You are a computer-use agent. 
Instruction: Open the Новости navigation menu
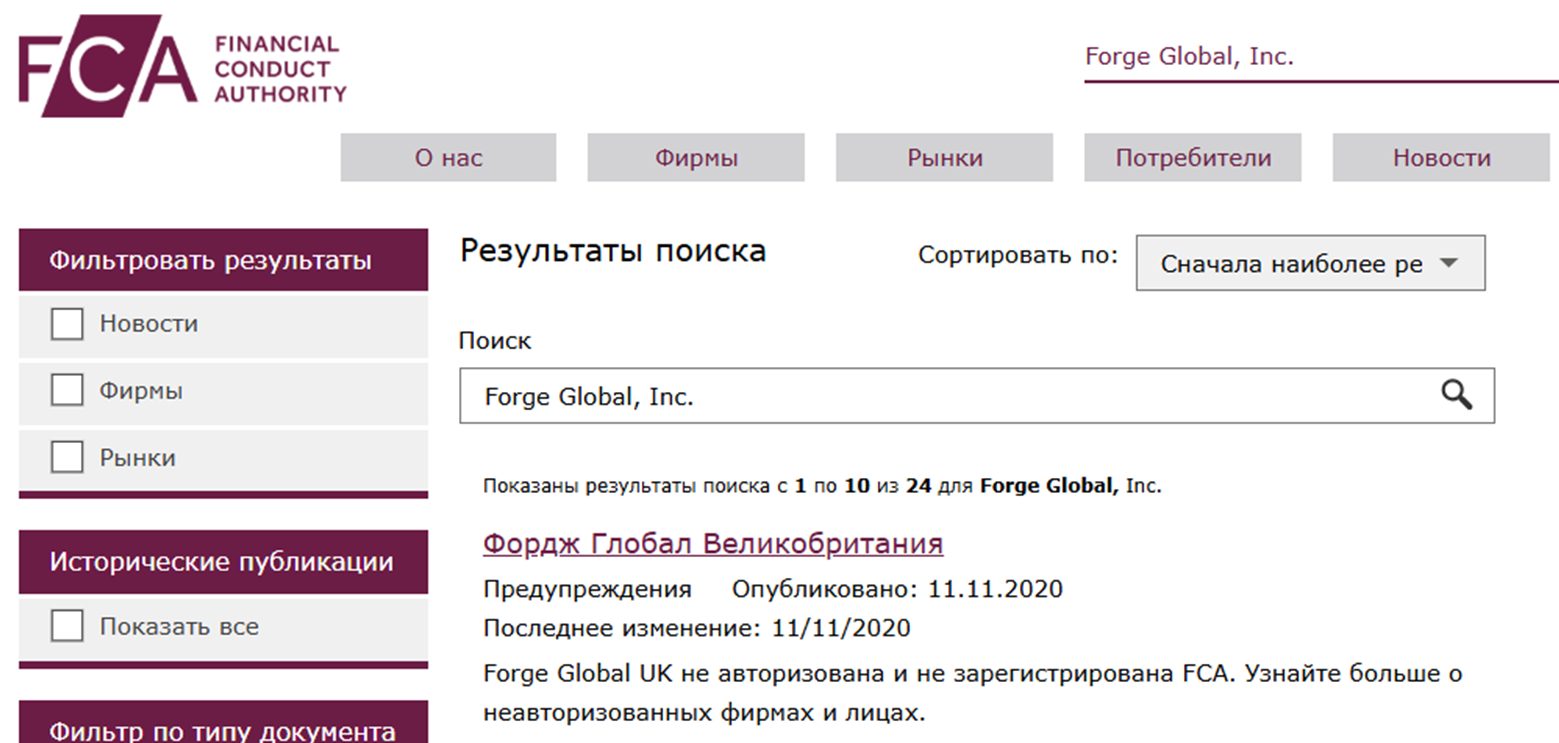[1441, 158]
